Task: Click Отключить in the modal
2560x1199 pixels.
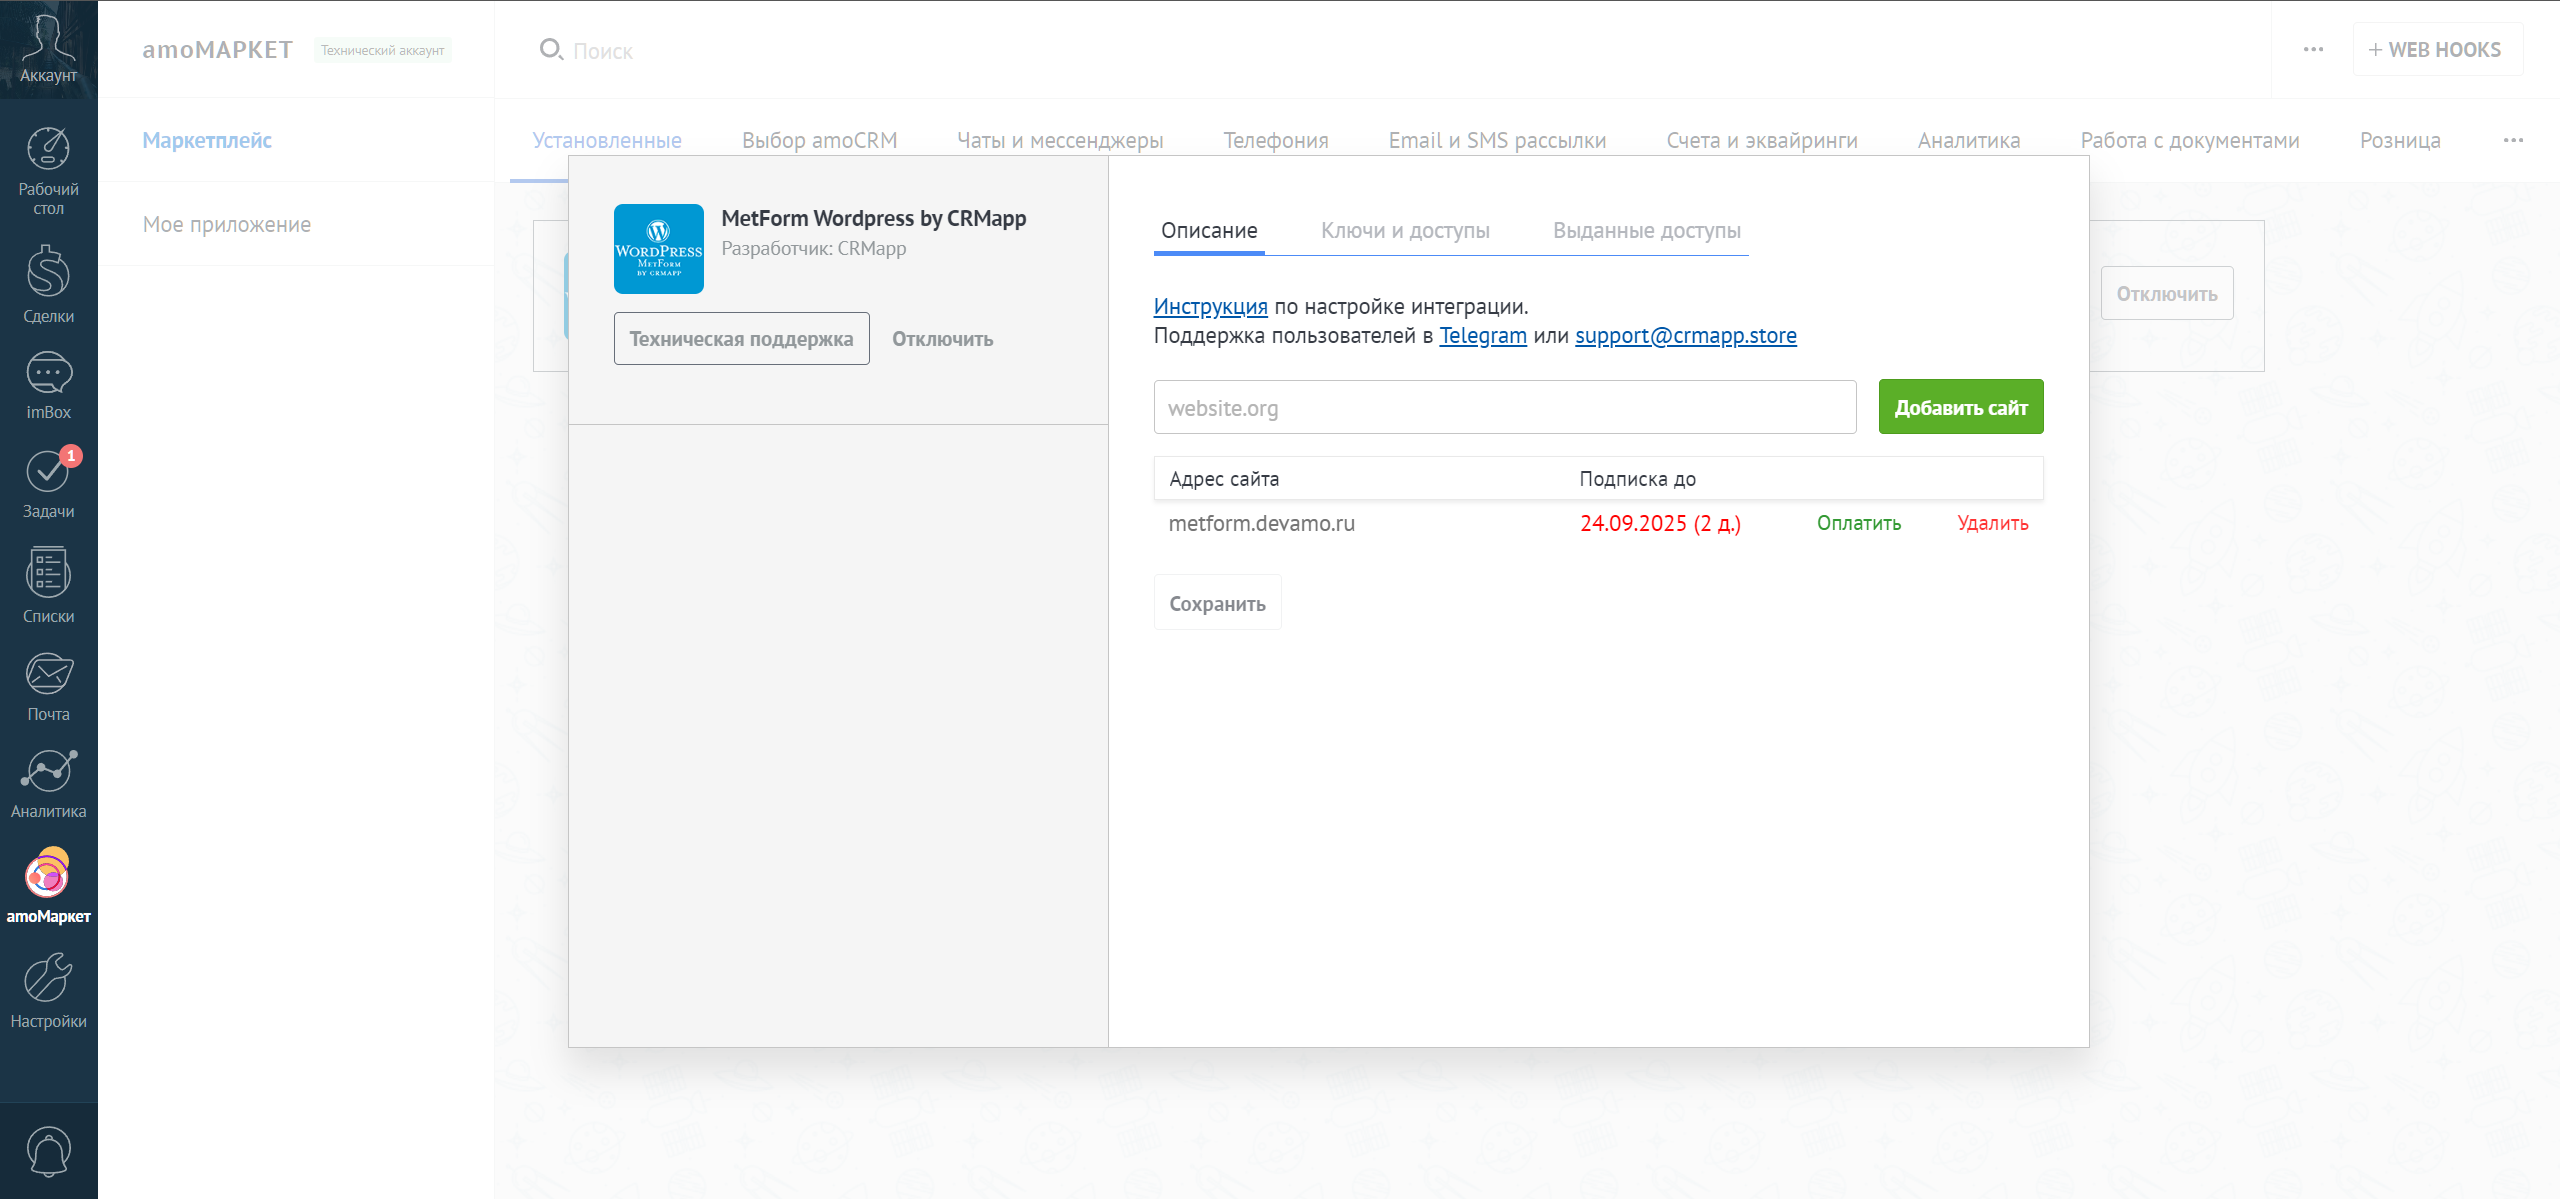Action: click(943, 339)
